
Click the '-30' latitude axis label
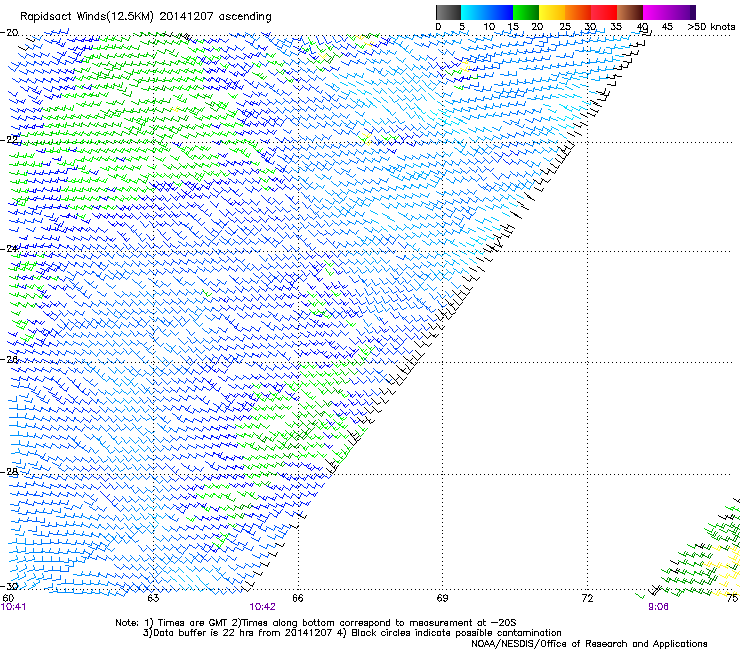(x=9, y=586)
